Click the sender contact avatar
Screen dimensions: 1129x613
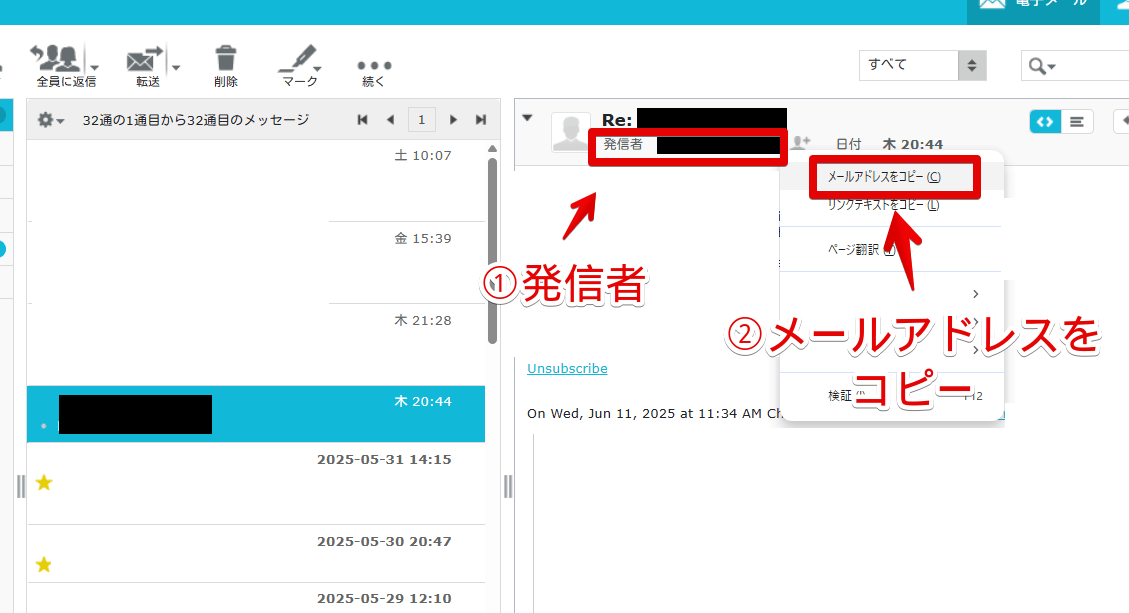[x=570, y=133]
